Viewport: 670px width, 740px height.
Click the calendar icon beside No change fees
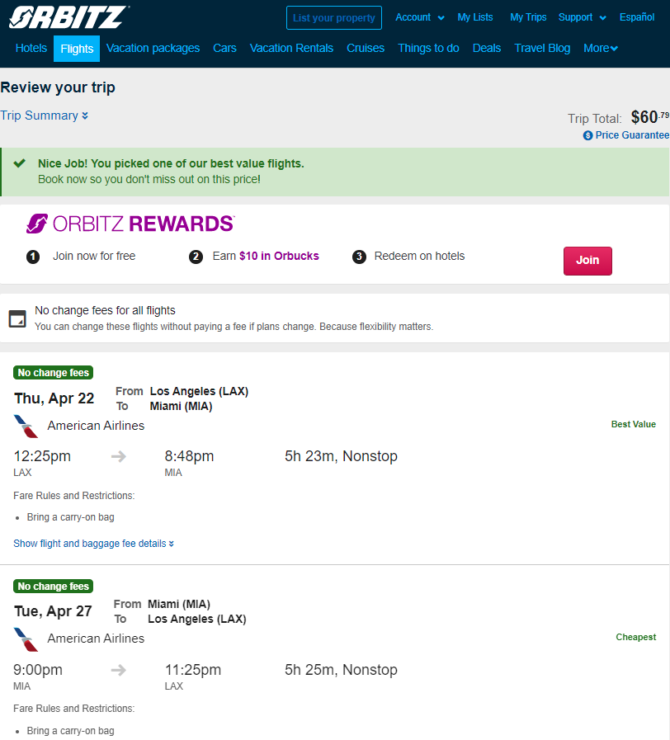pos(17,319)
